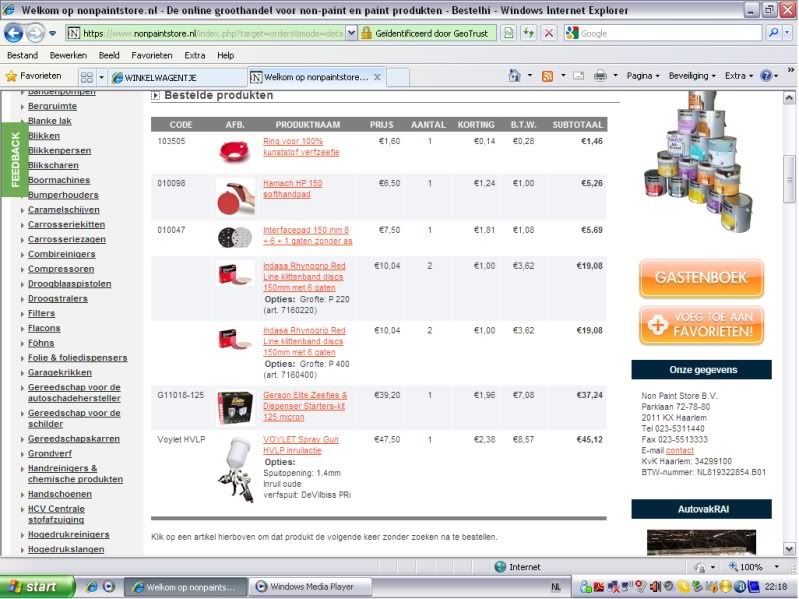Viewport: 799px width, 599px height.
Task: Click the Hamach HP 150 softhandpad link
Action: point(292,188)
